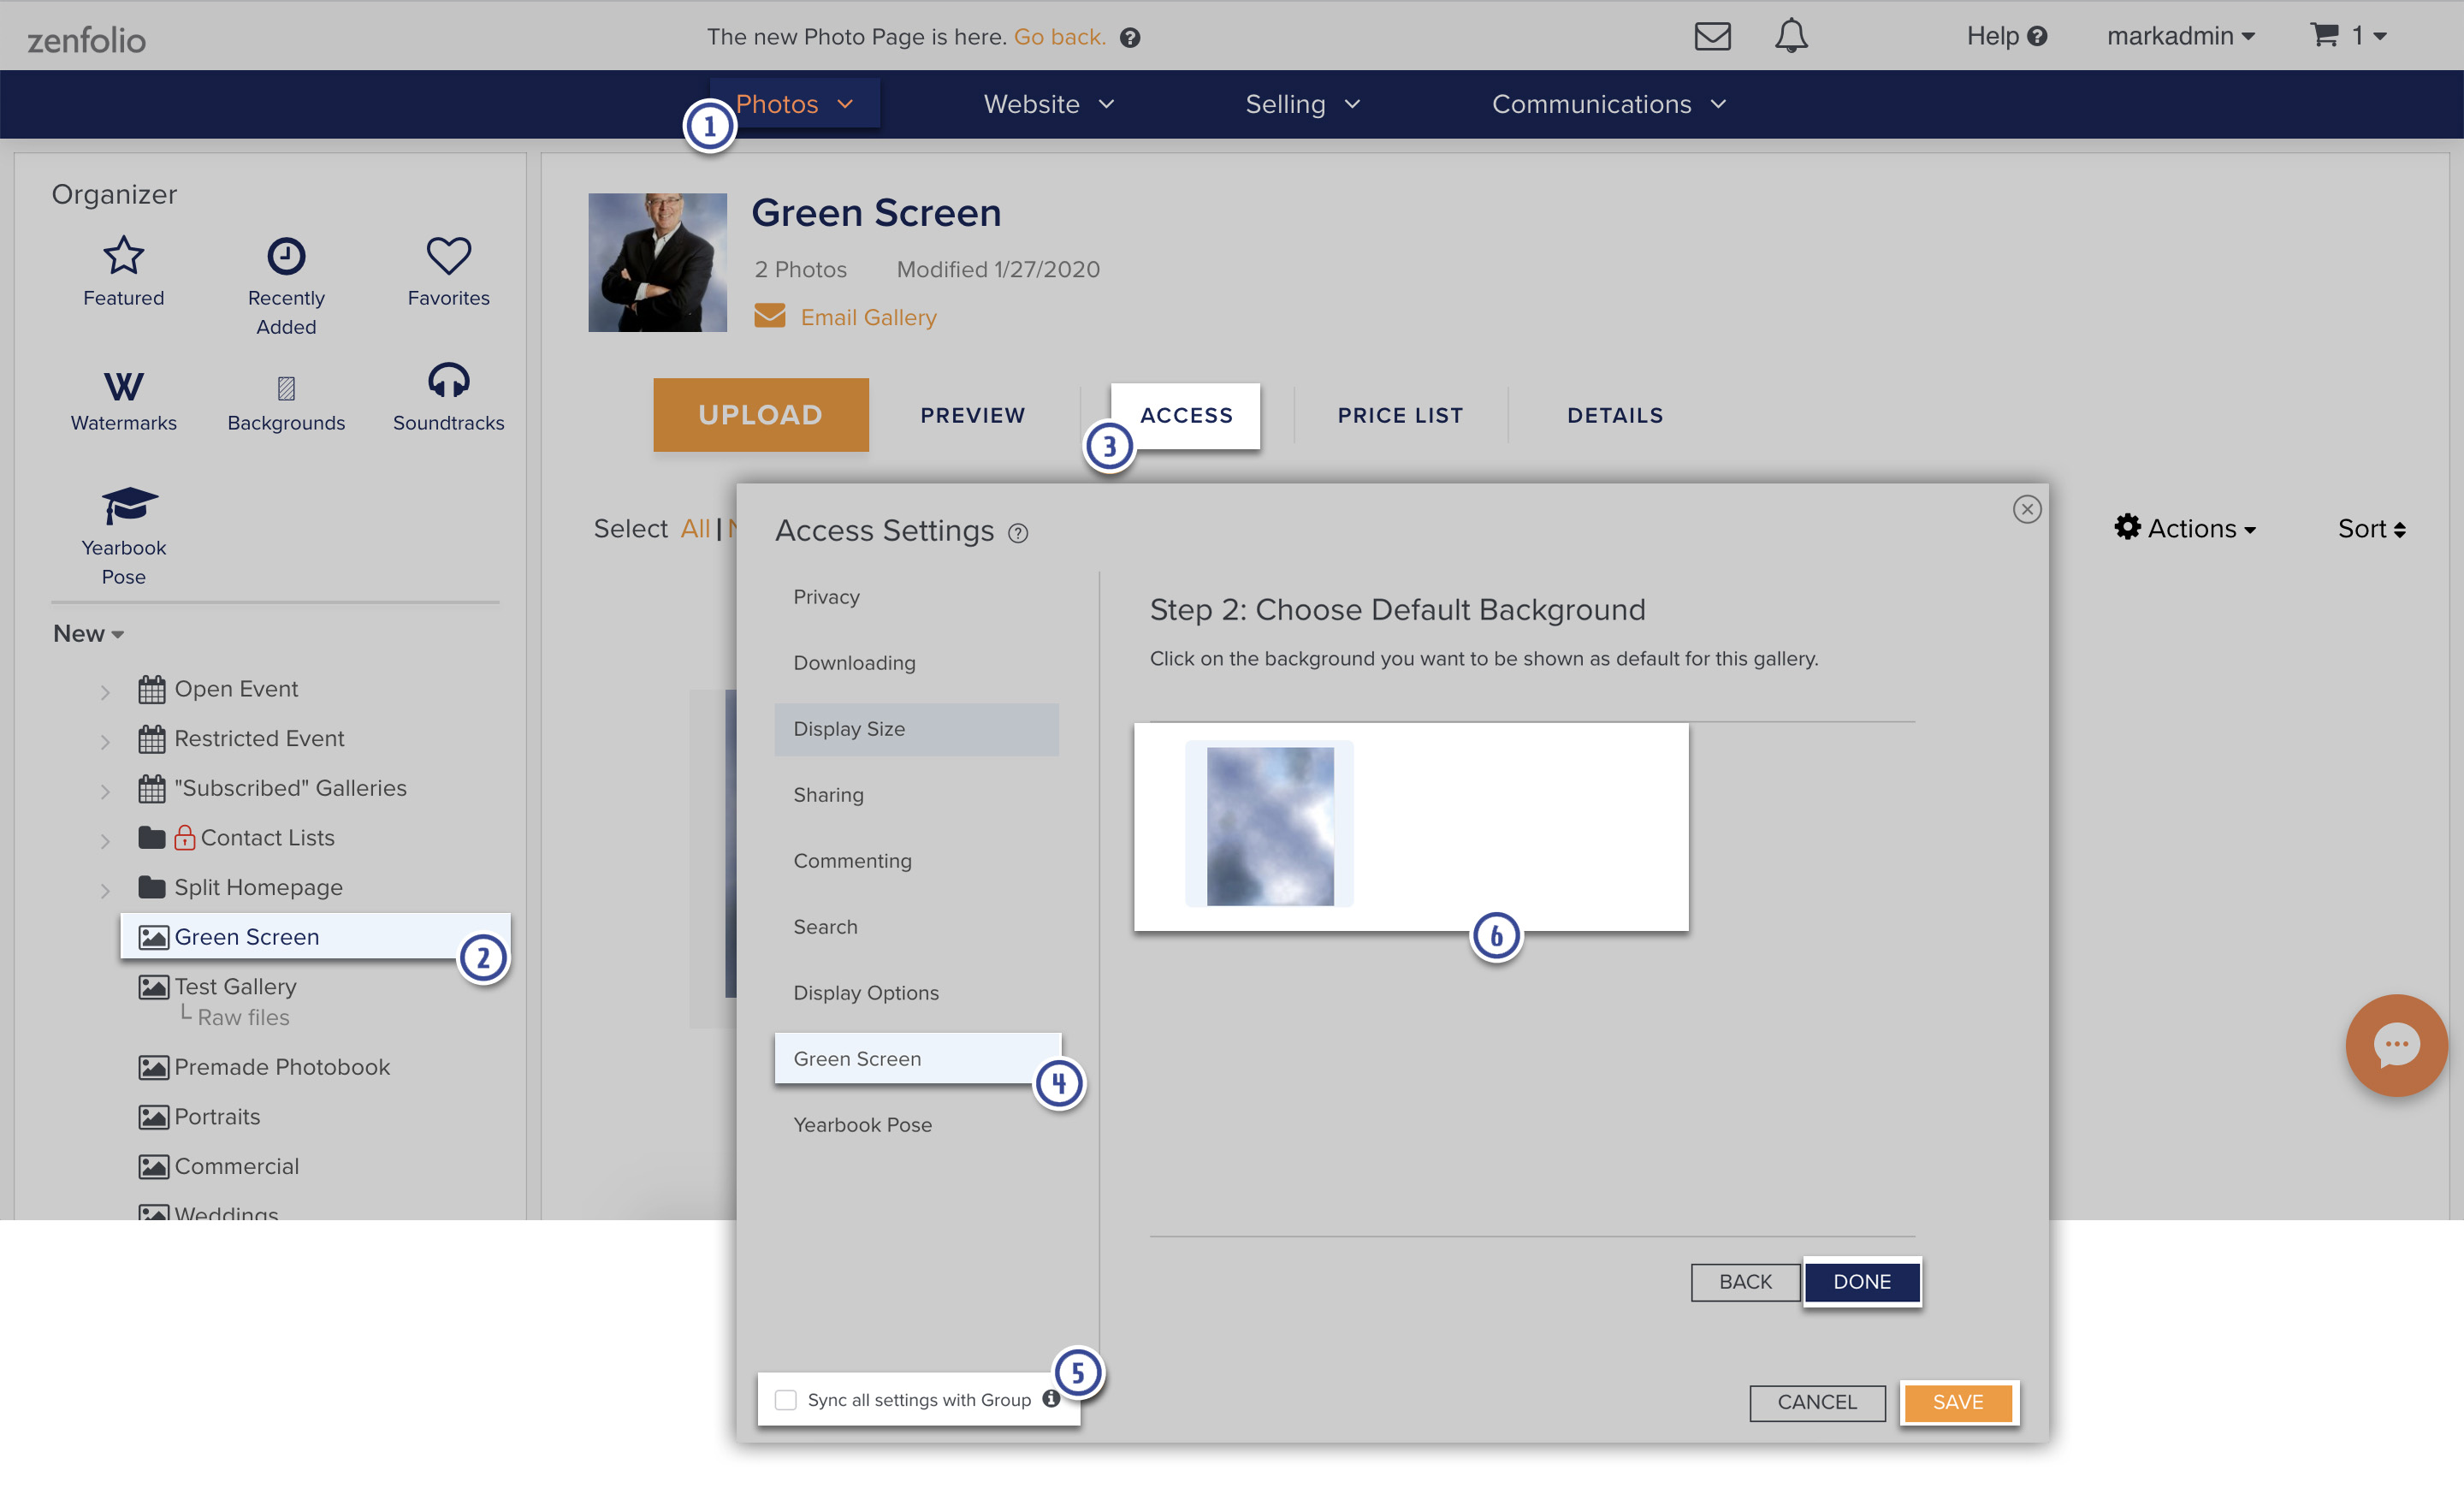2464x1494 pixels.
Task: Select Yearbook Pose in Access Settings
Action: pos(862,1125)
